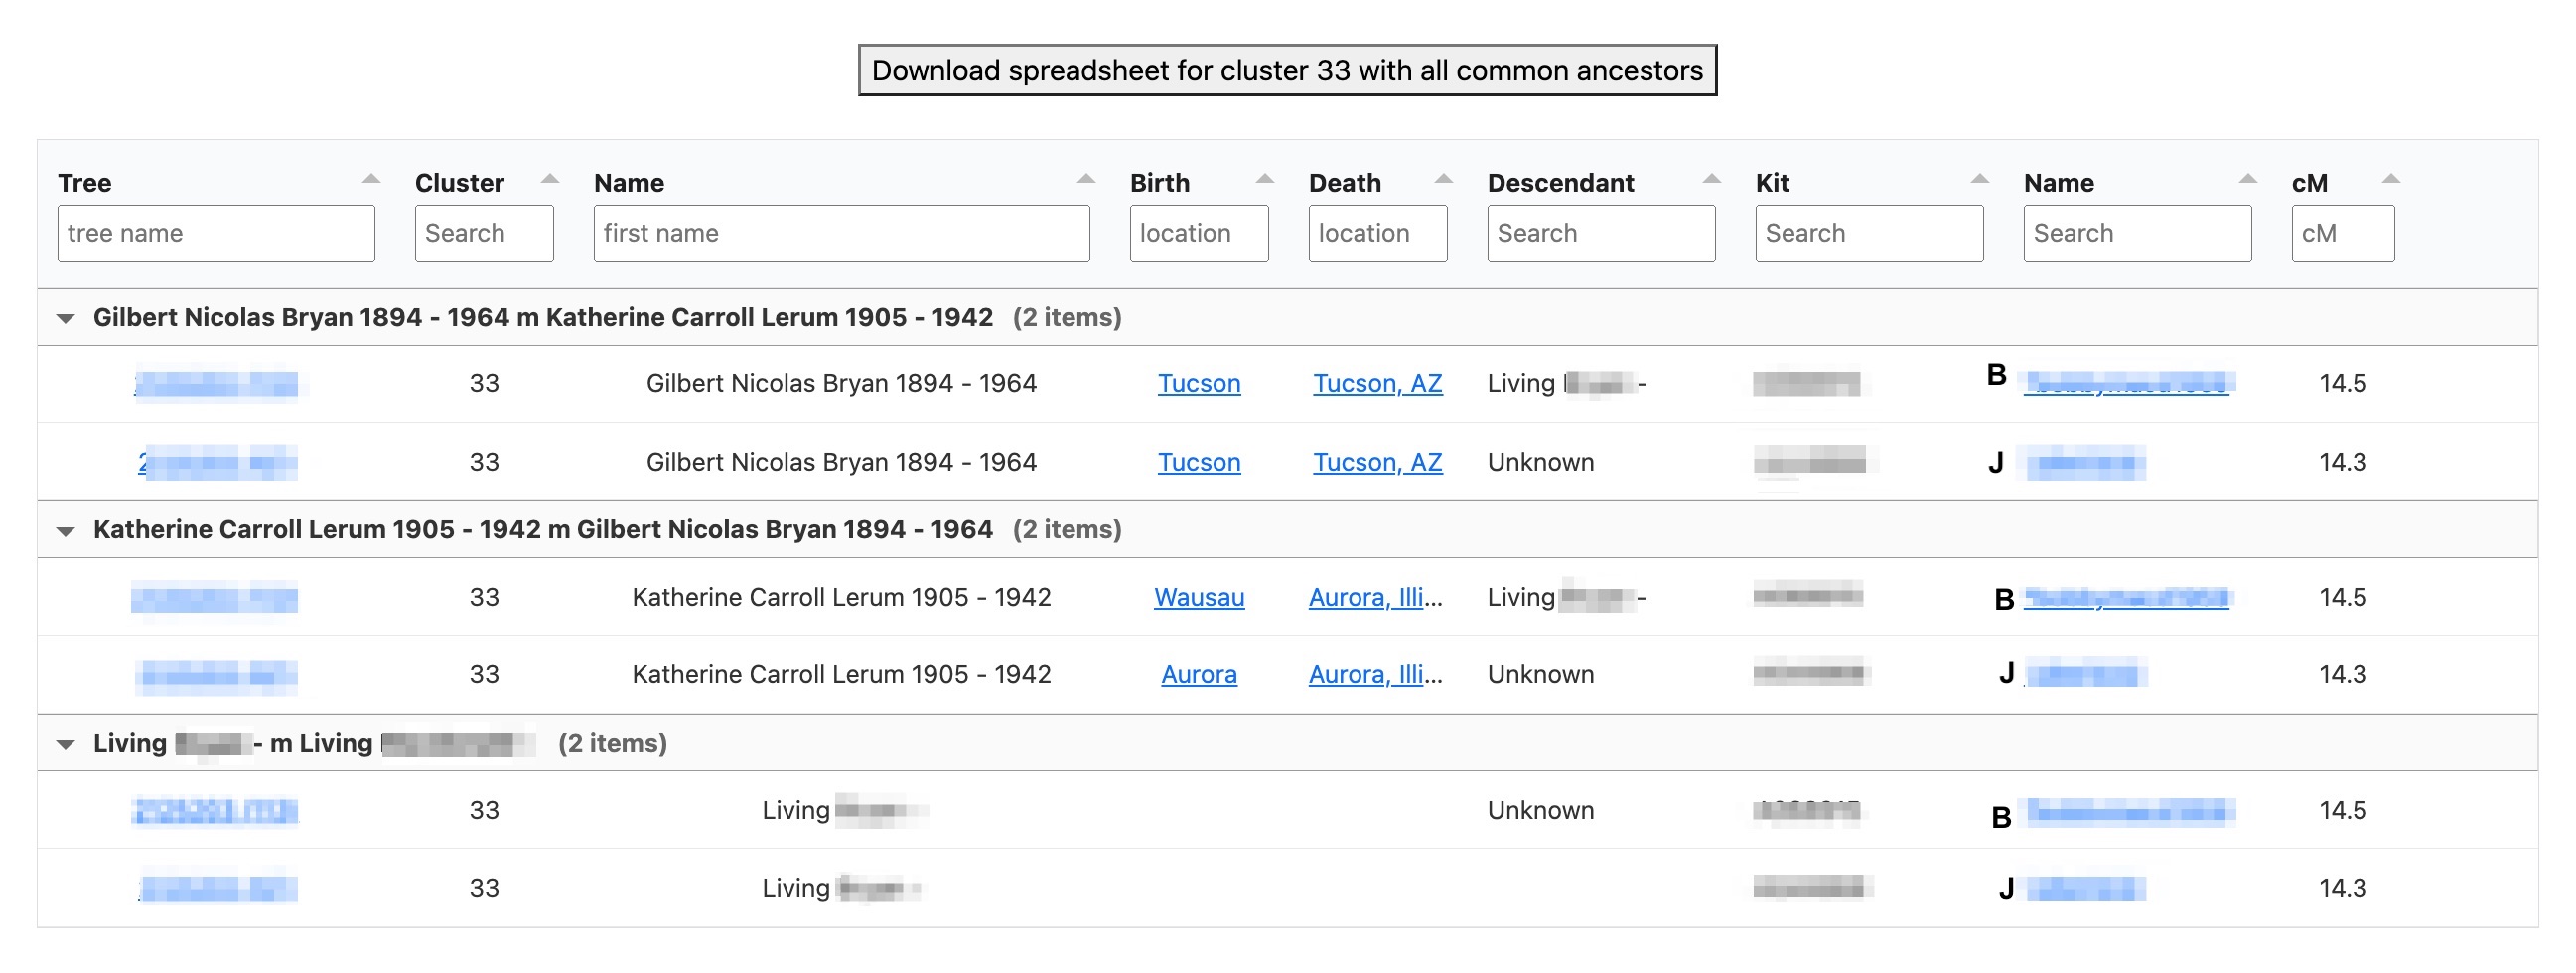2576x973 pixels.
Task: Click the Kit search box
Action: (x=1869, y=233)
